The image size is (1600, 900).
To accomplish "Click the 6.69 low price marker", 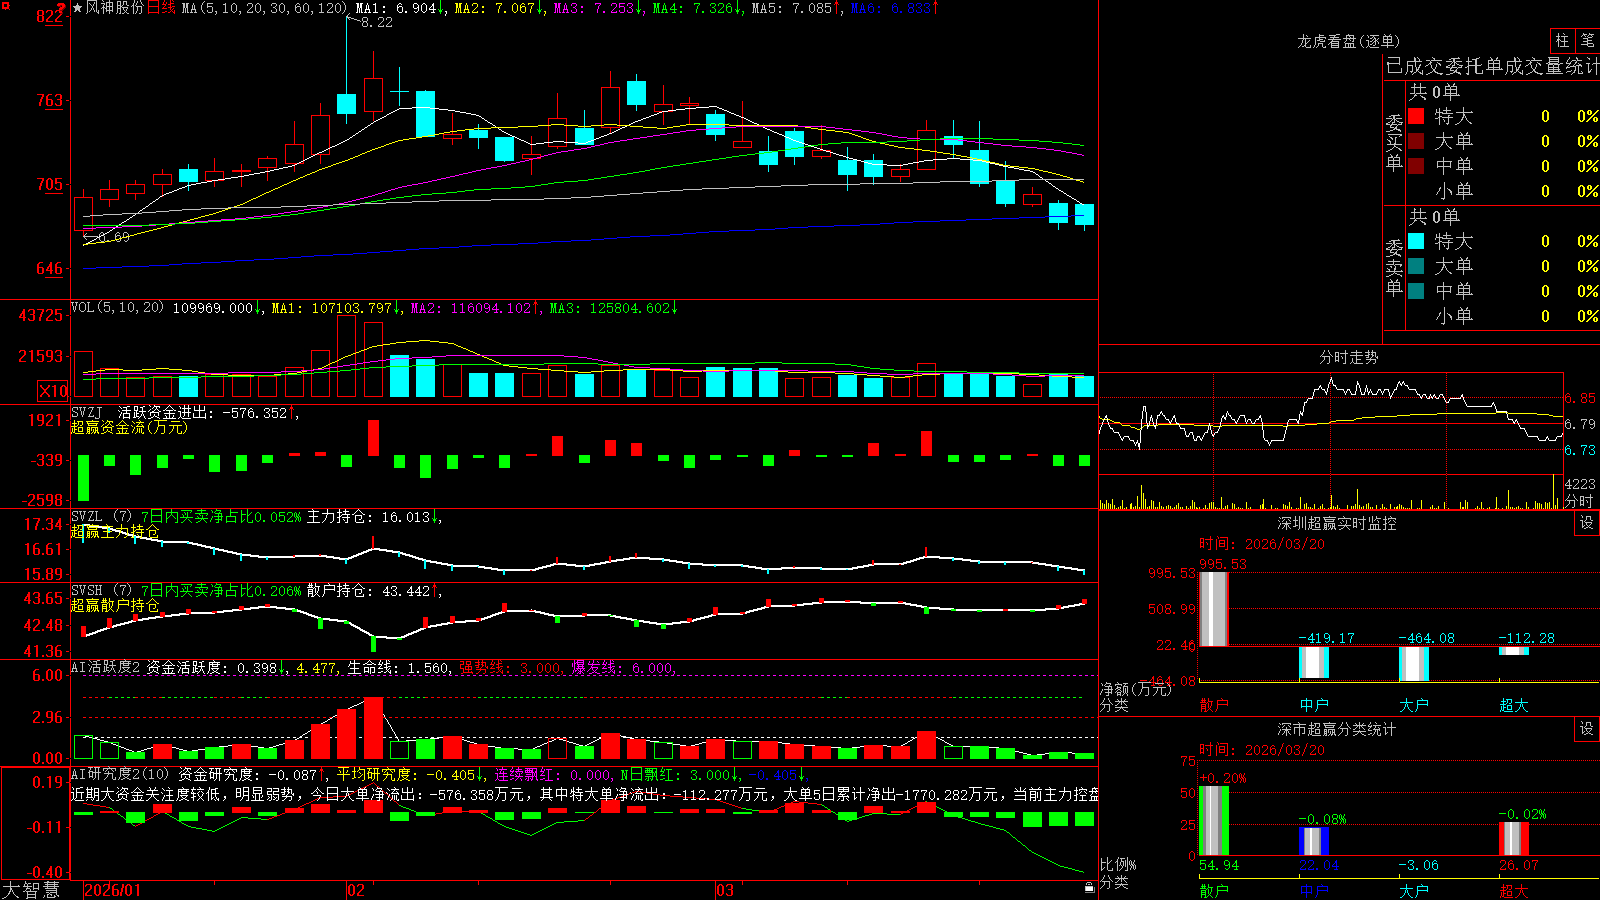I will (x=113, y=237).
